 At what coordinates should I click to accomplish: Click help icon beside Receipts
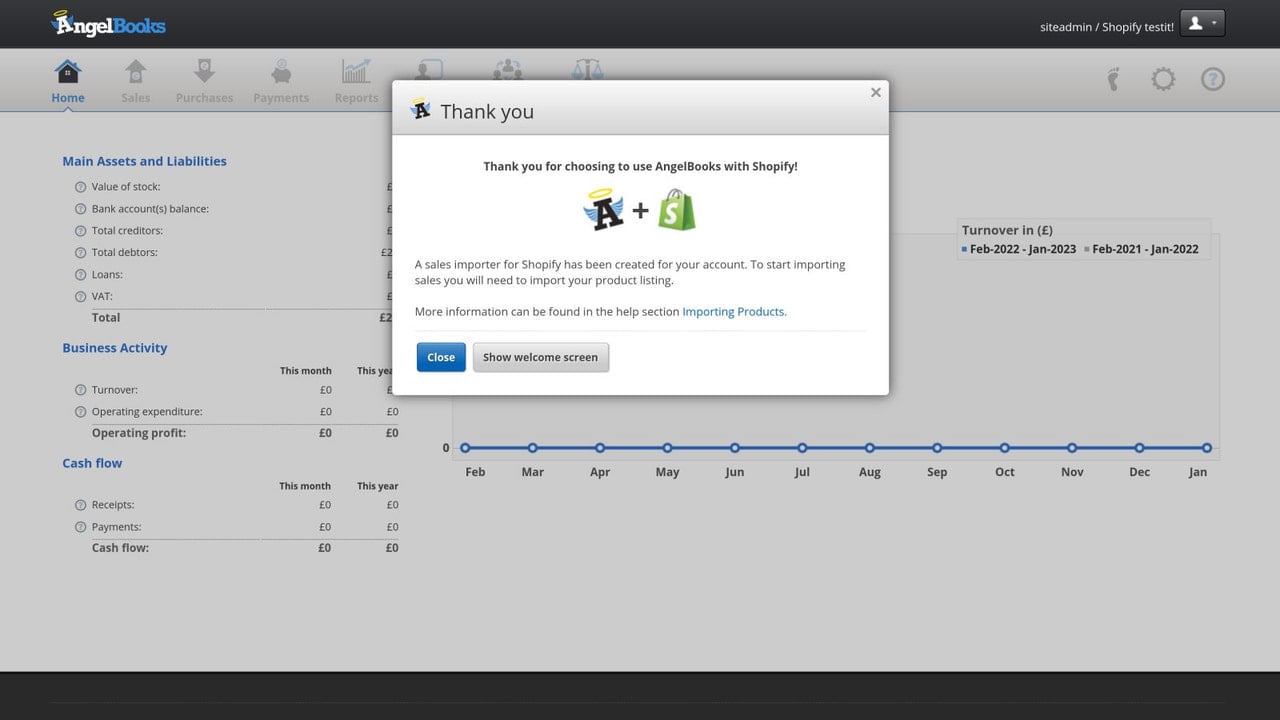click(x=81, y=505)
